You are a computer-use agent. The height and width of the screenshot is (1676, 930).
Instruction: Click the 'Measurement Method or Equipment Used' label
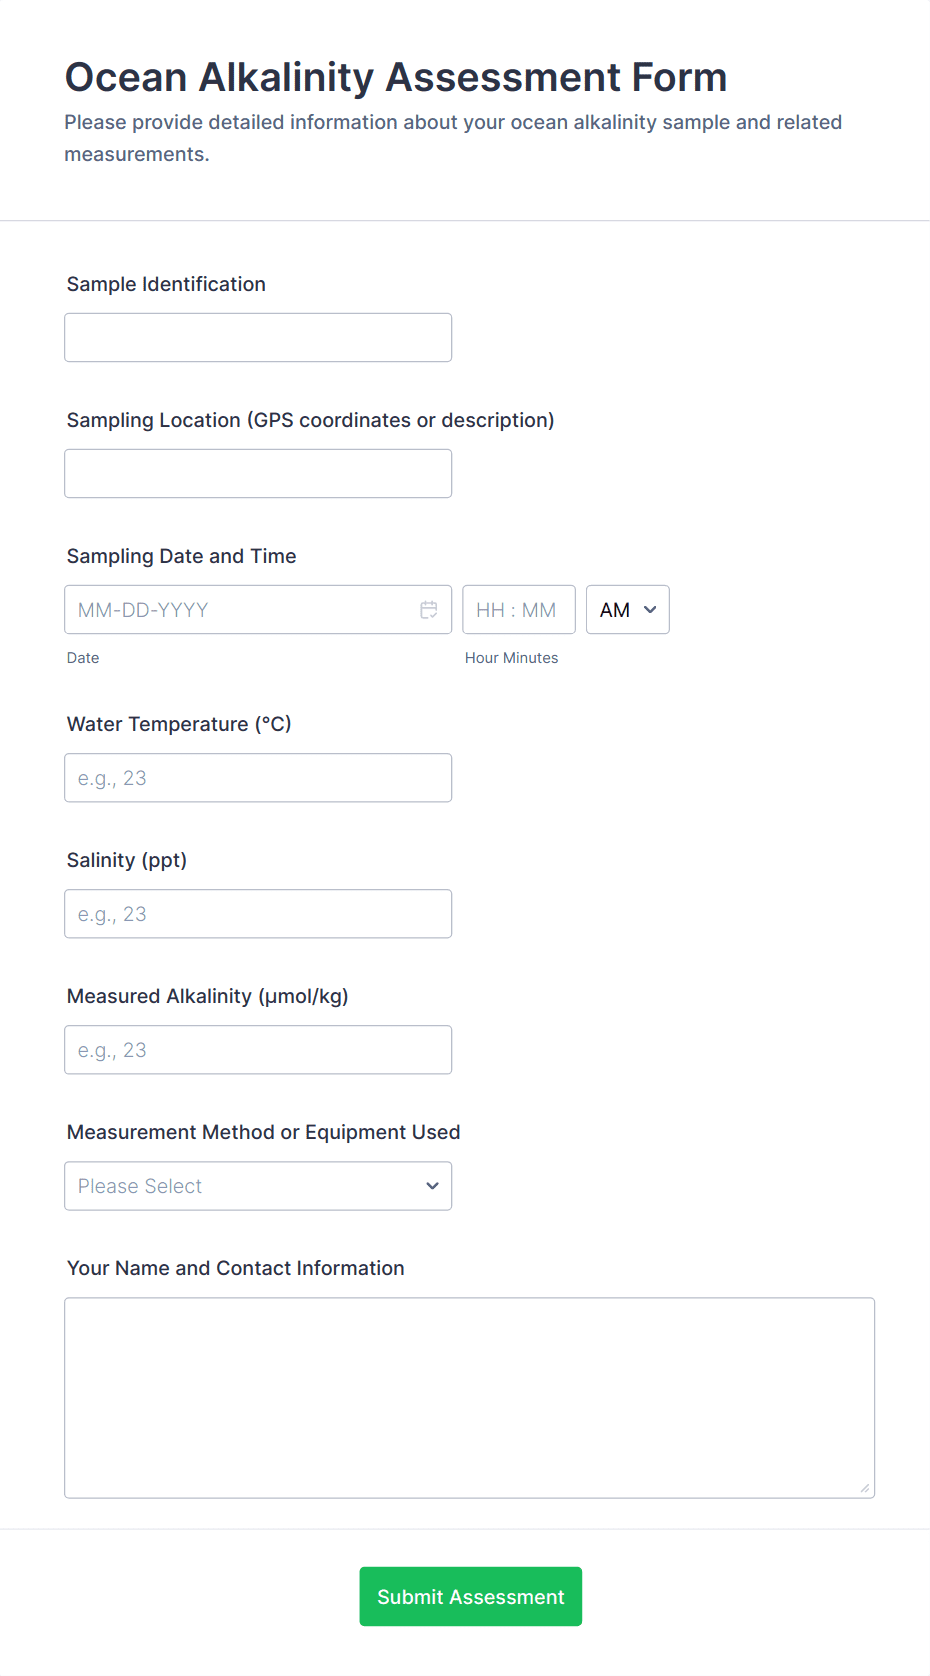pos(263,1133)
